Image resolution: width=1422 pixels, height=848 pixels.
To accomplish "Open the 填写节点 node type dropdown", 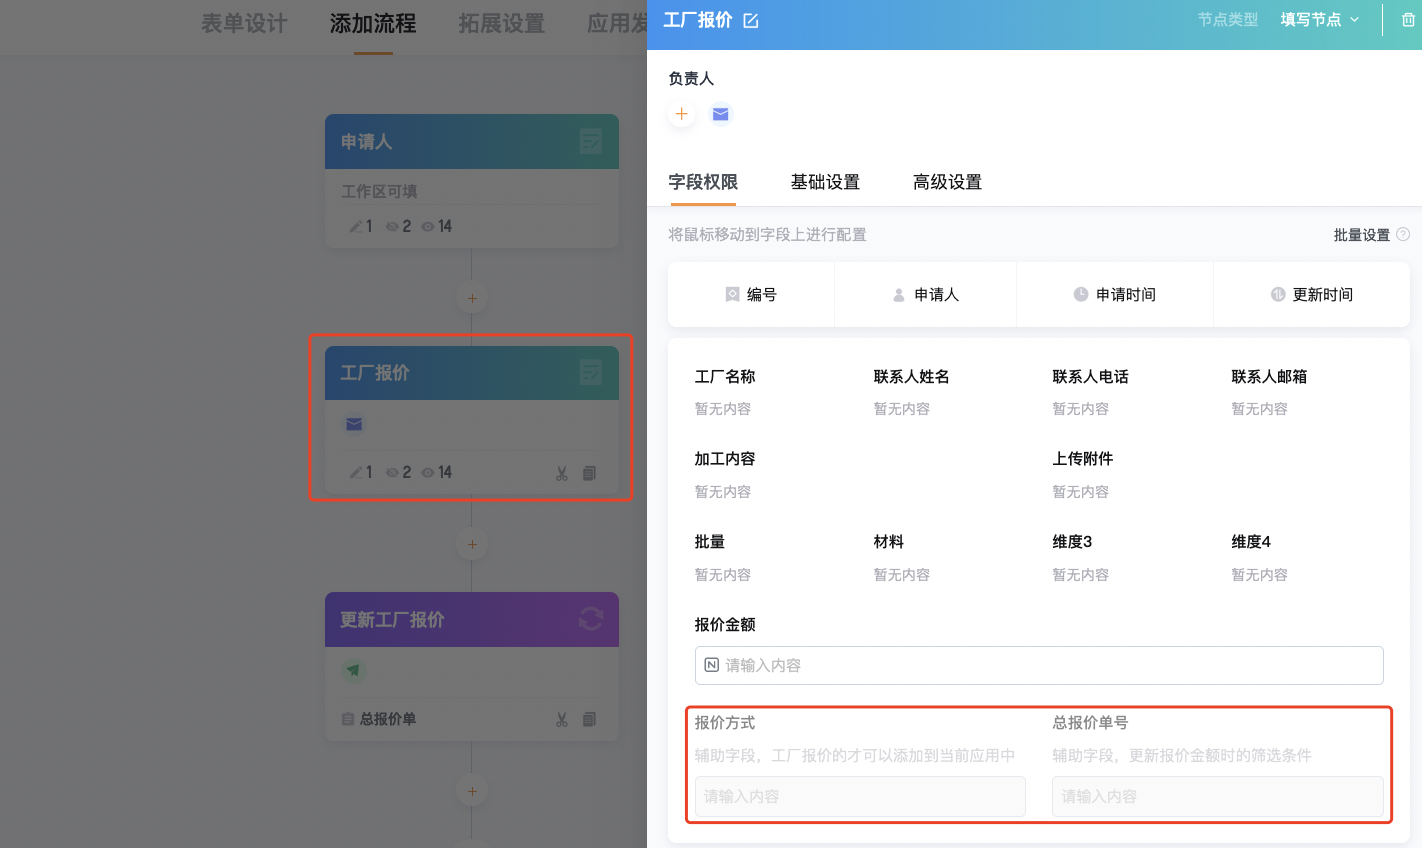I will tap(1320, 20).
